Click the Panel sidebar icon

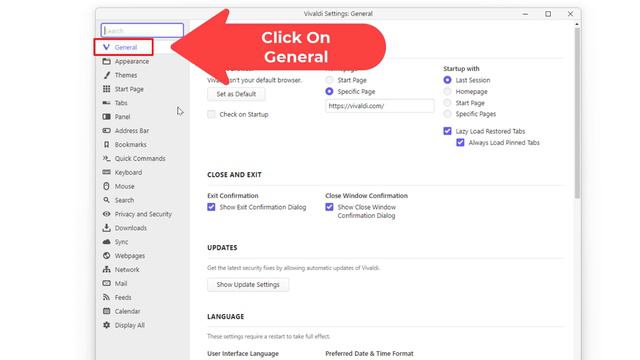click(107, 117)
